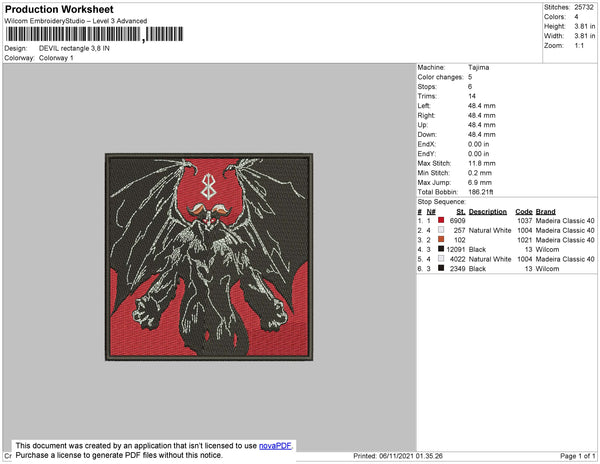Screen dimensions: 600x464
Task: Click the Production Worksheet title
Action: [x=59, y=9]
